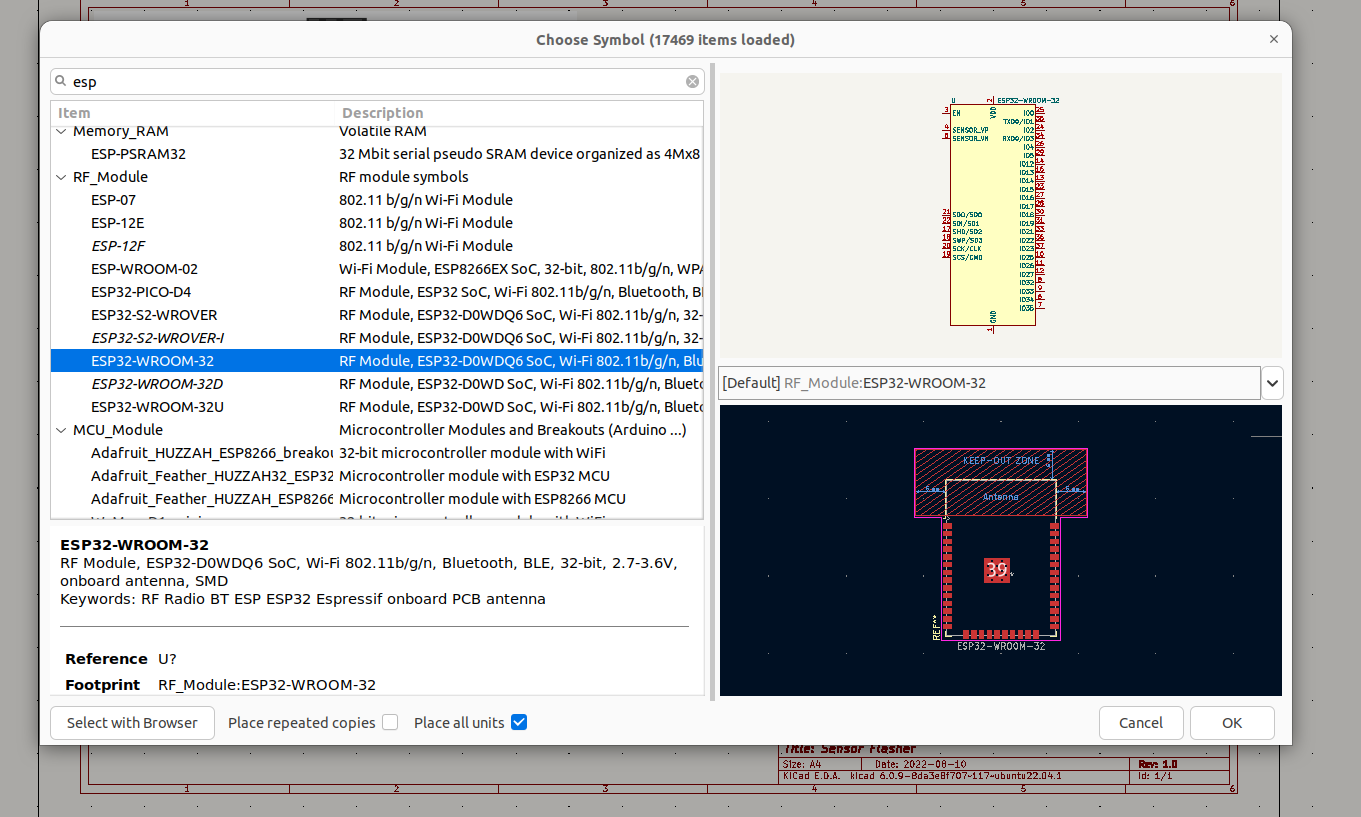This screenshot has height=817, width=1361.
Task: Collapse the MCU_Module library
Action: tap(62, 430)
